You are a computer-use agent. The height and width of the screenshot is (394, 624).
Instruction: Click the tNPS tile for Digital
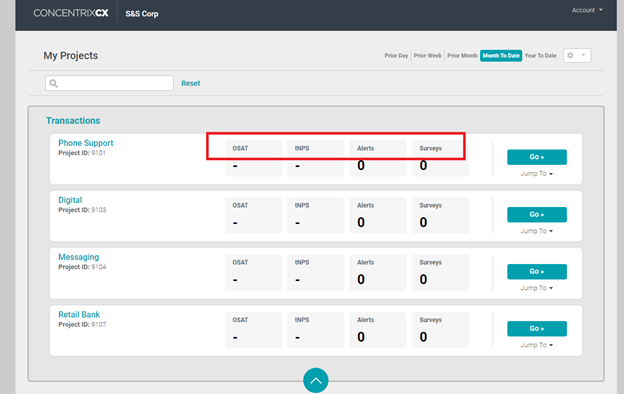[x=316, y=215]
